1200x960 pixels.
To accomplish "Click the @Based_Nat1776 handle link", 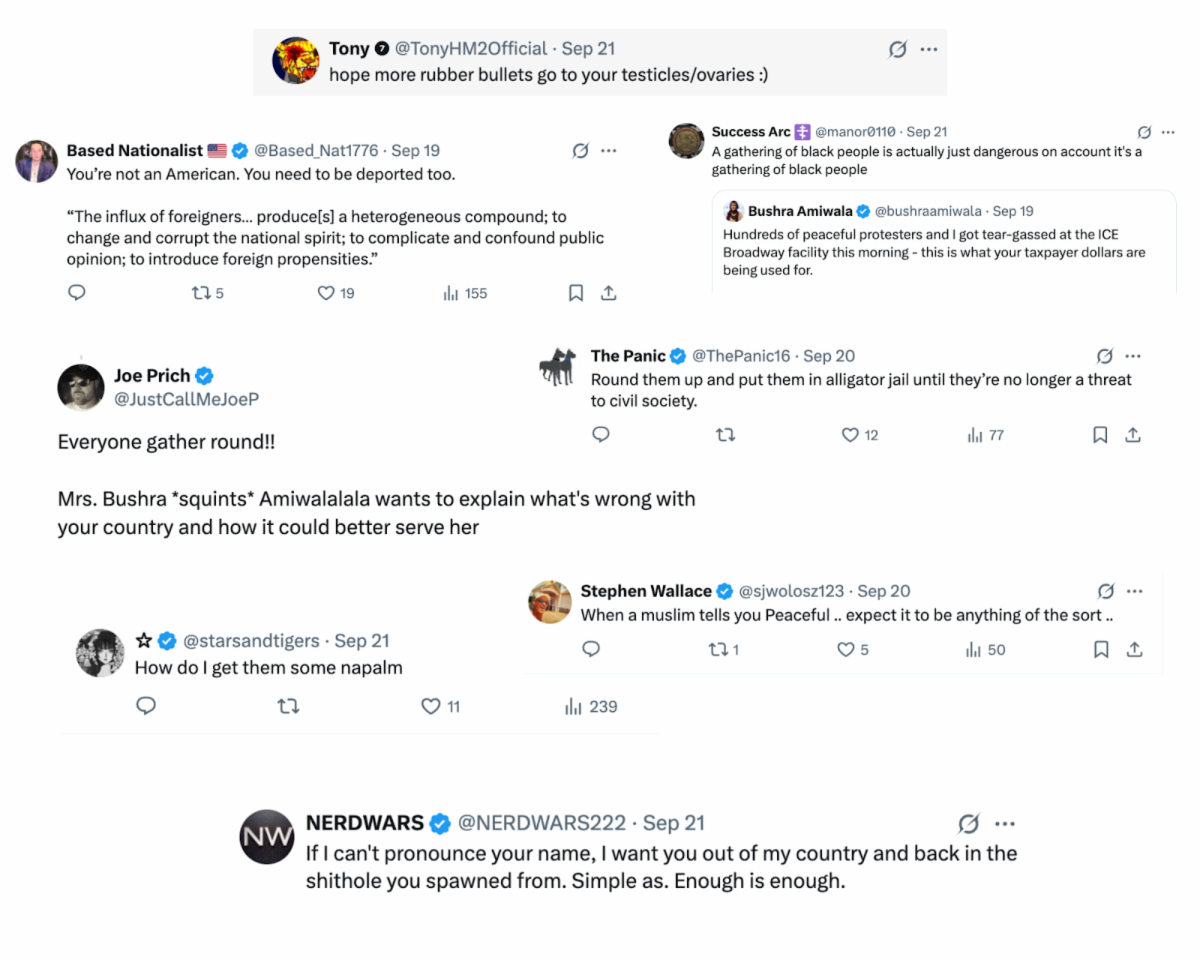I will [x=316, y=151].
